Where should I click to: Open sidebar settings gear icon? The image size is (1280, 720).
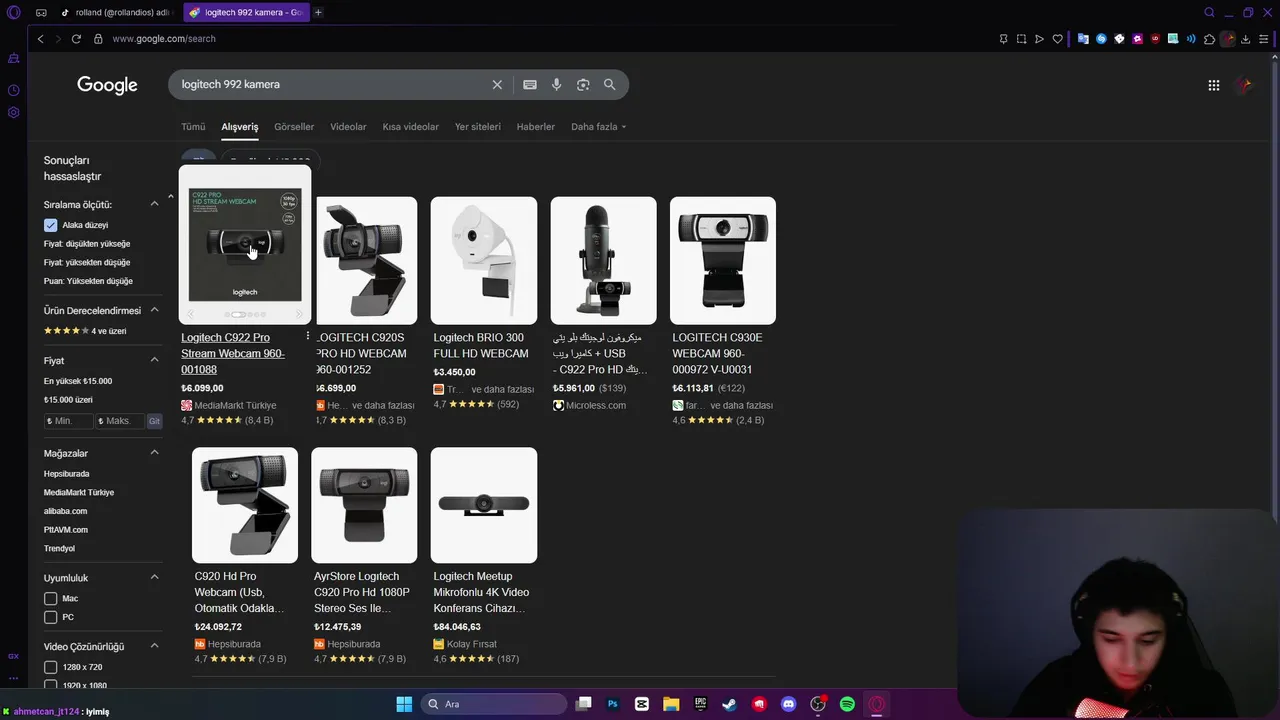[13, 112]
